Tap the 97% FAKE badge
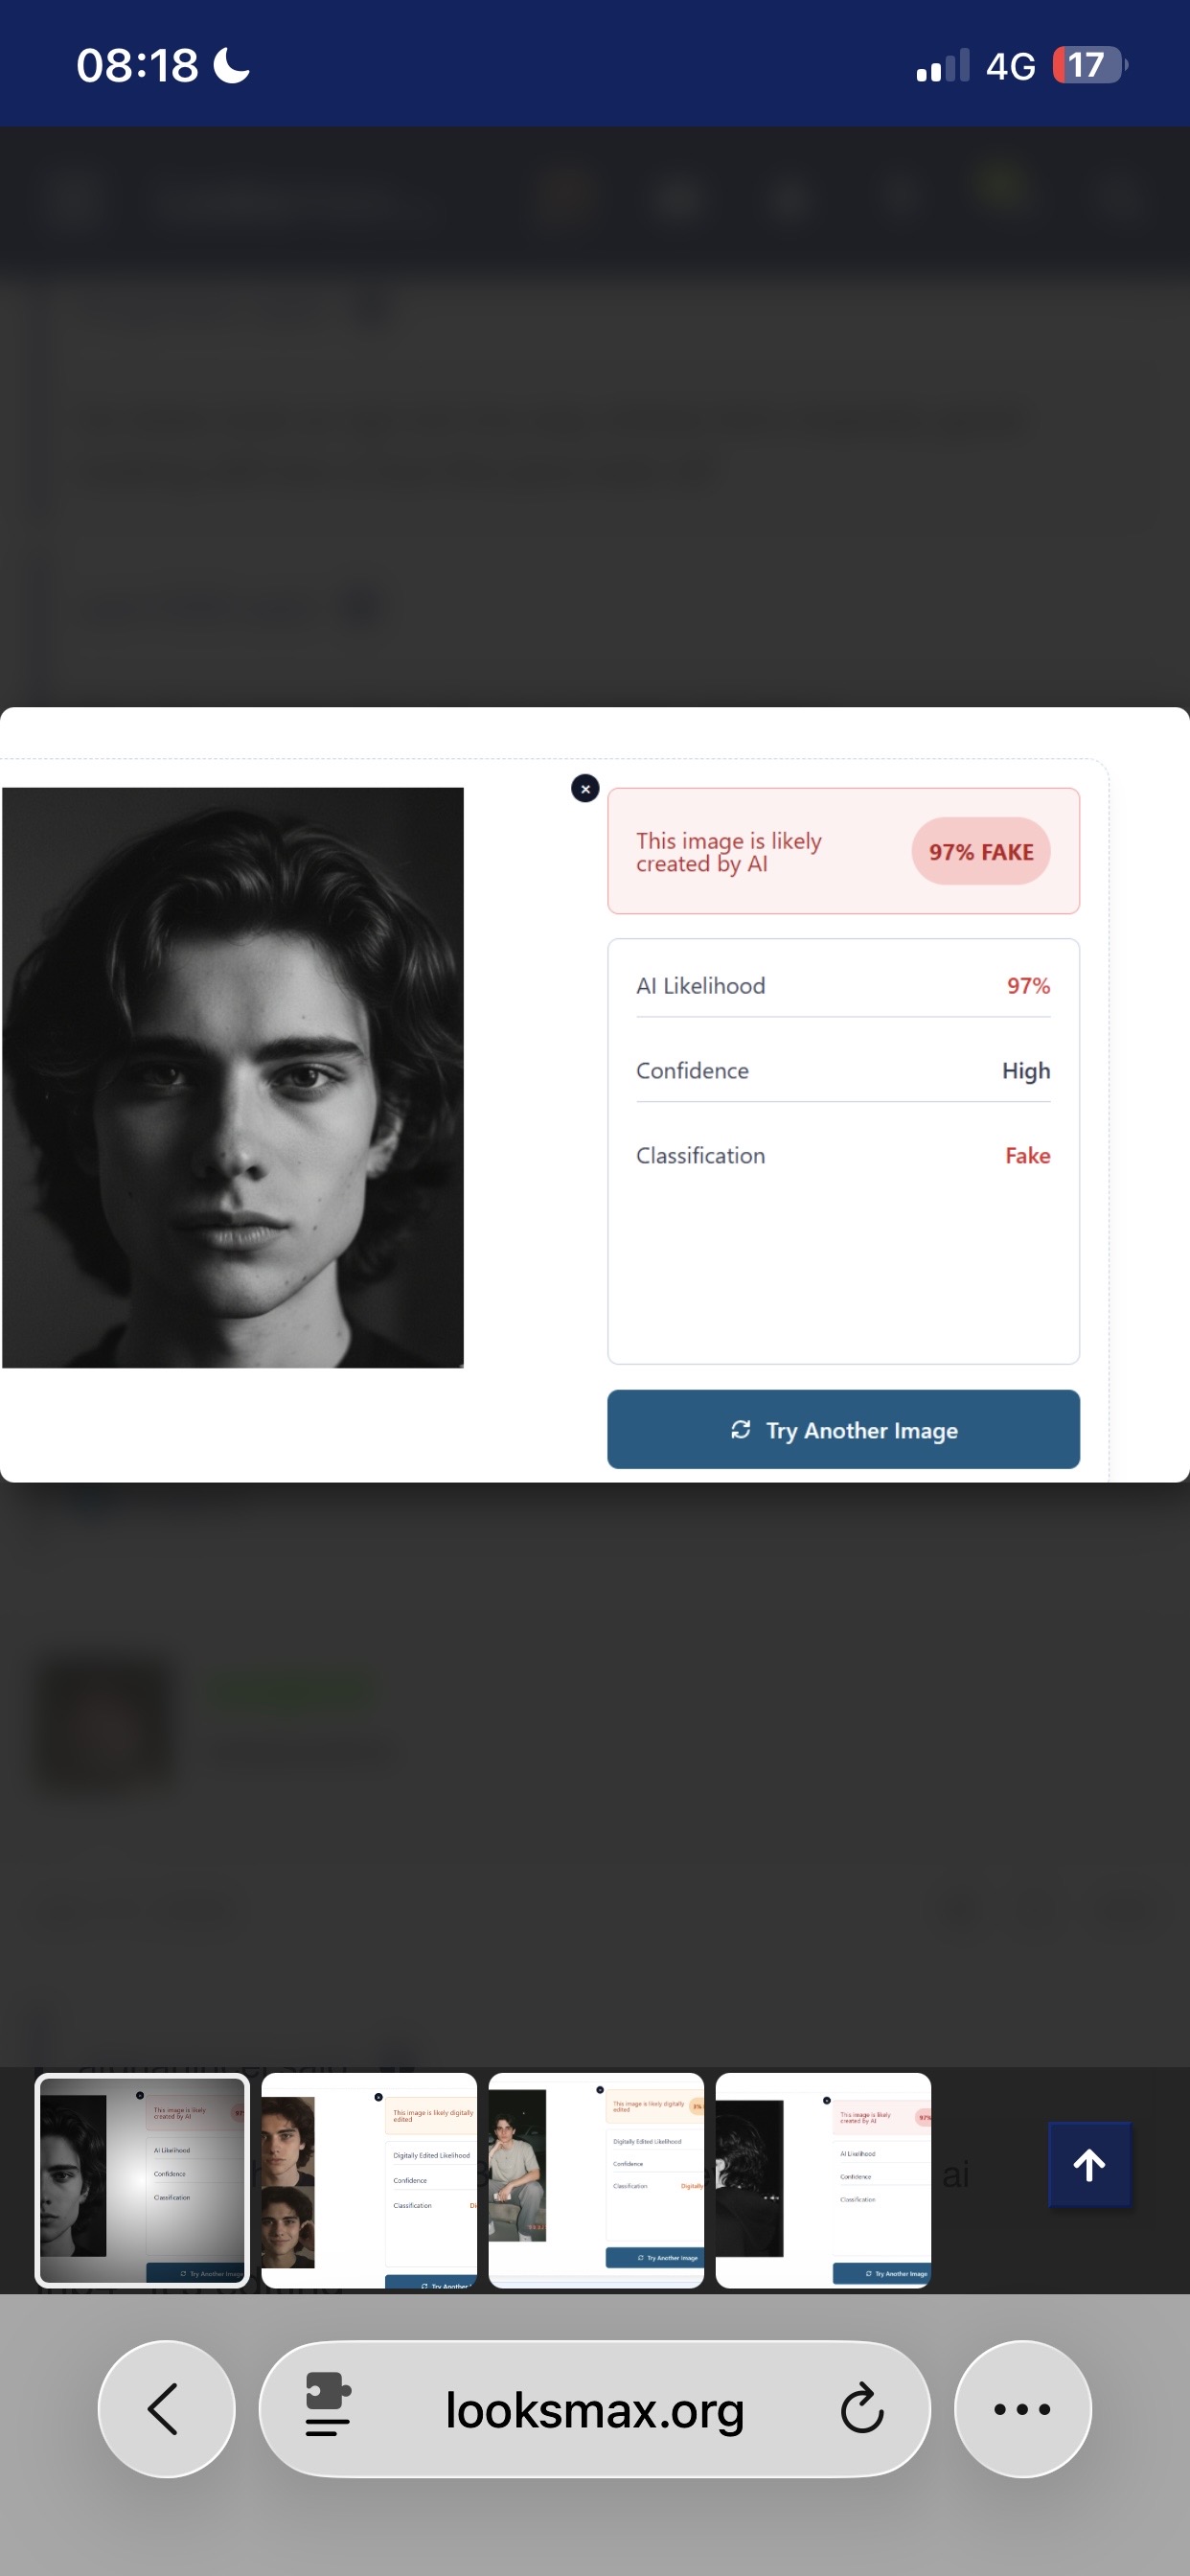1190x2576 pixels. 980,851
